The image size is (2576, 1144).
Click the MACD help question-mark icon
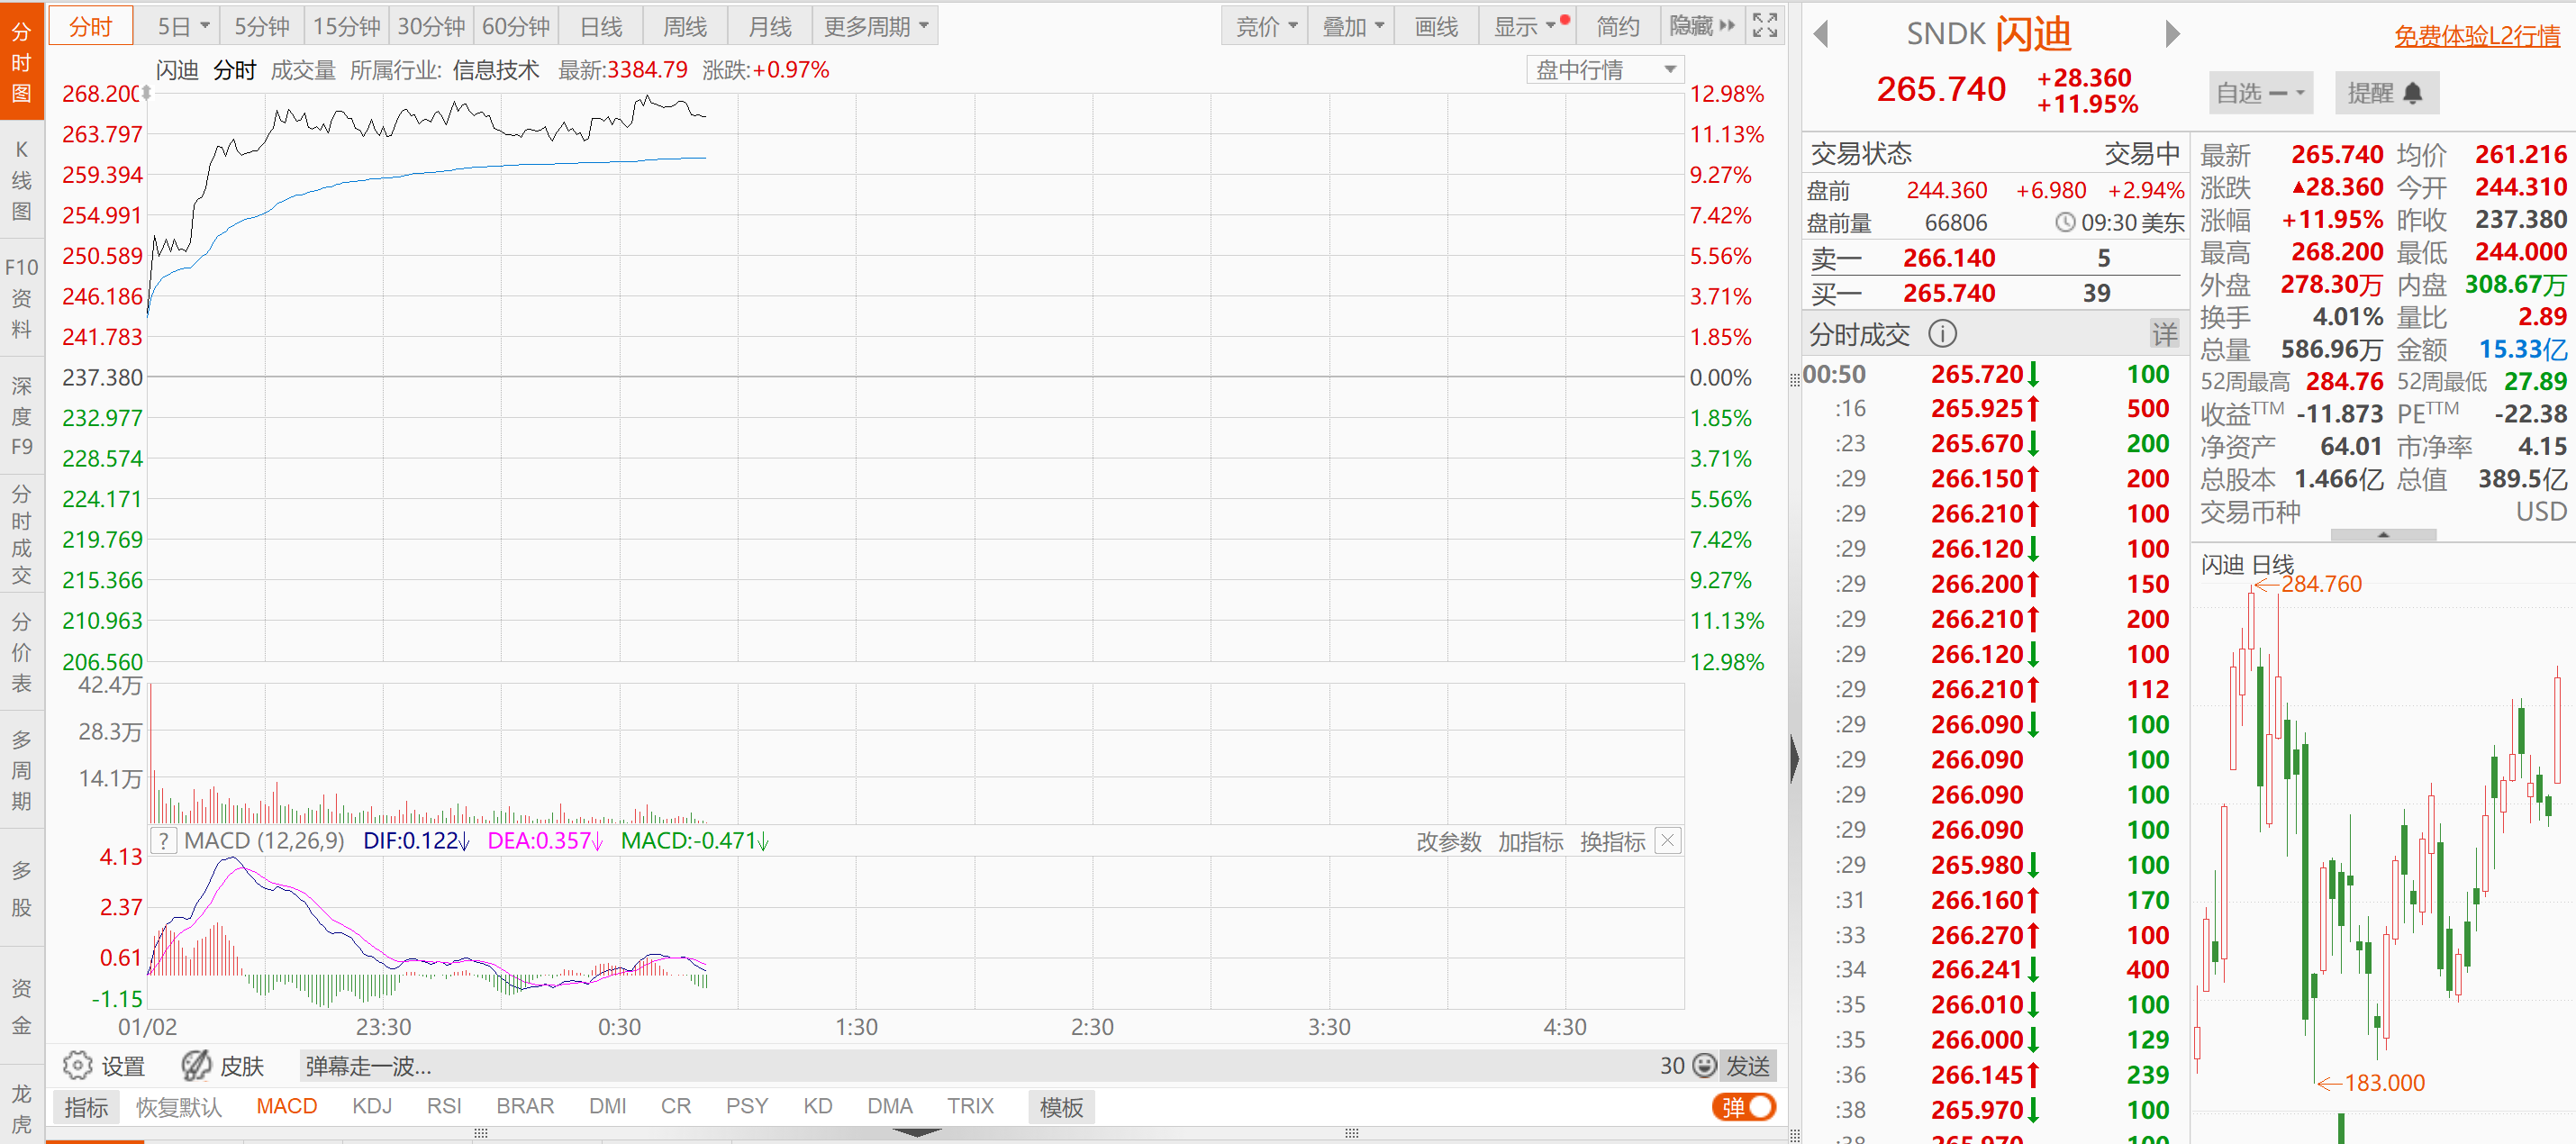tap(164, 841)
